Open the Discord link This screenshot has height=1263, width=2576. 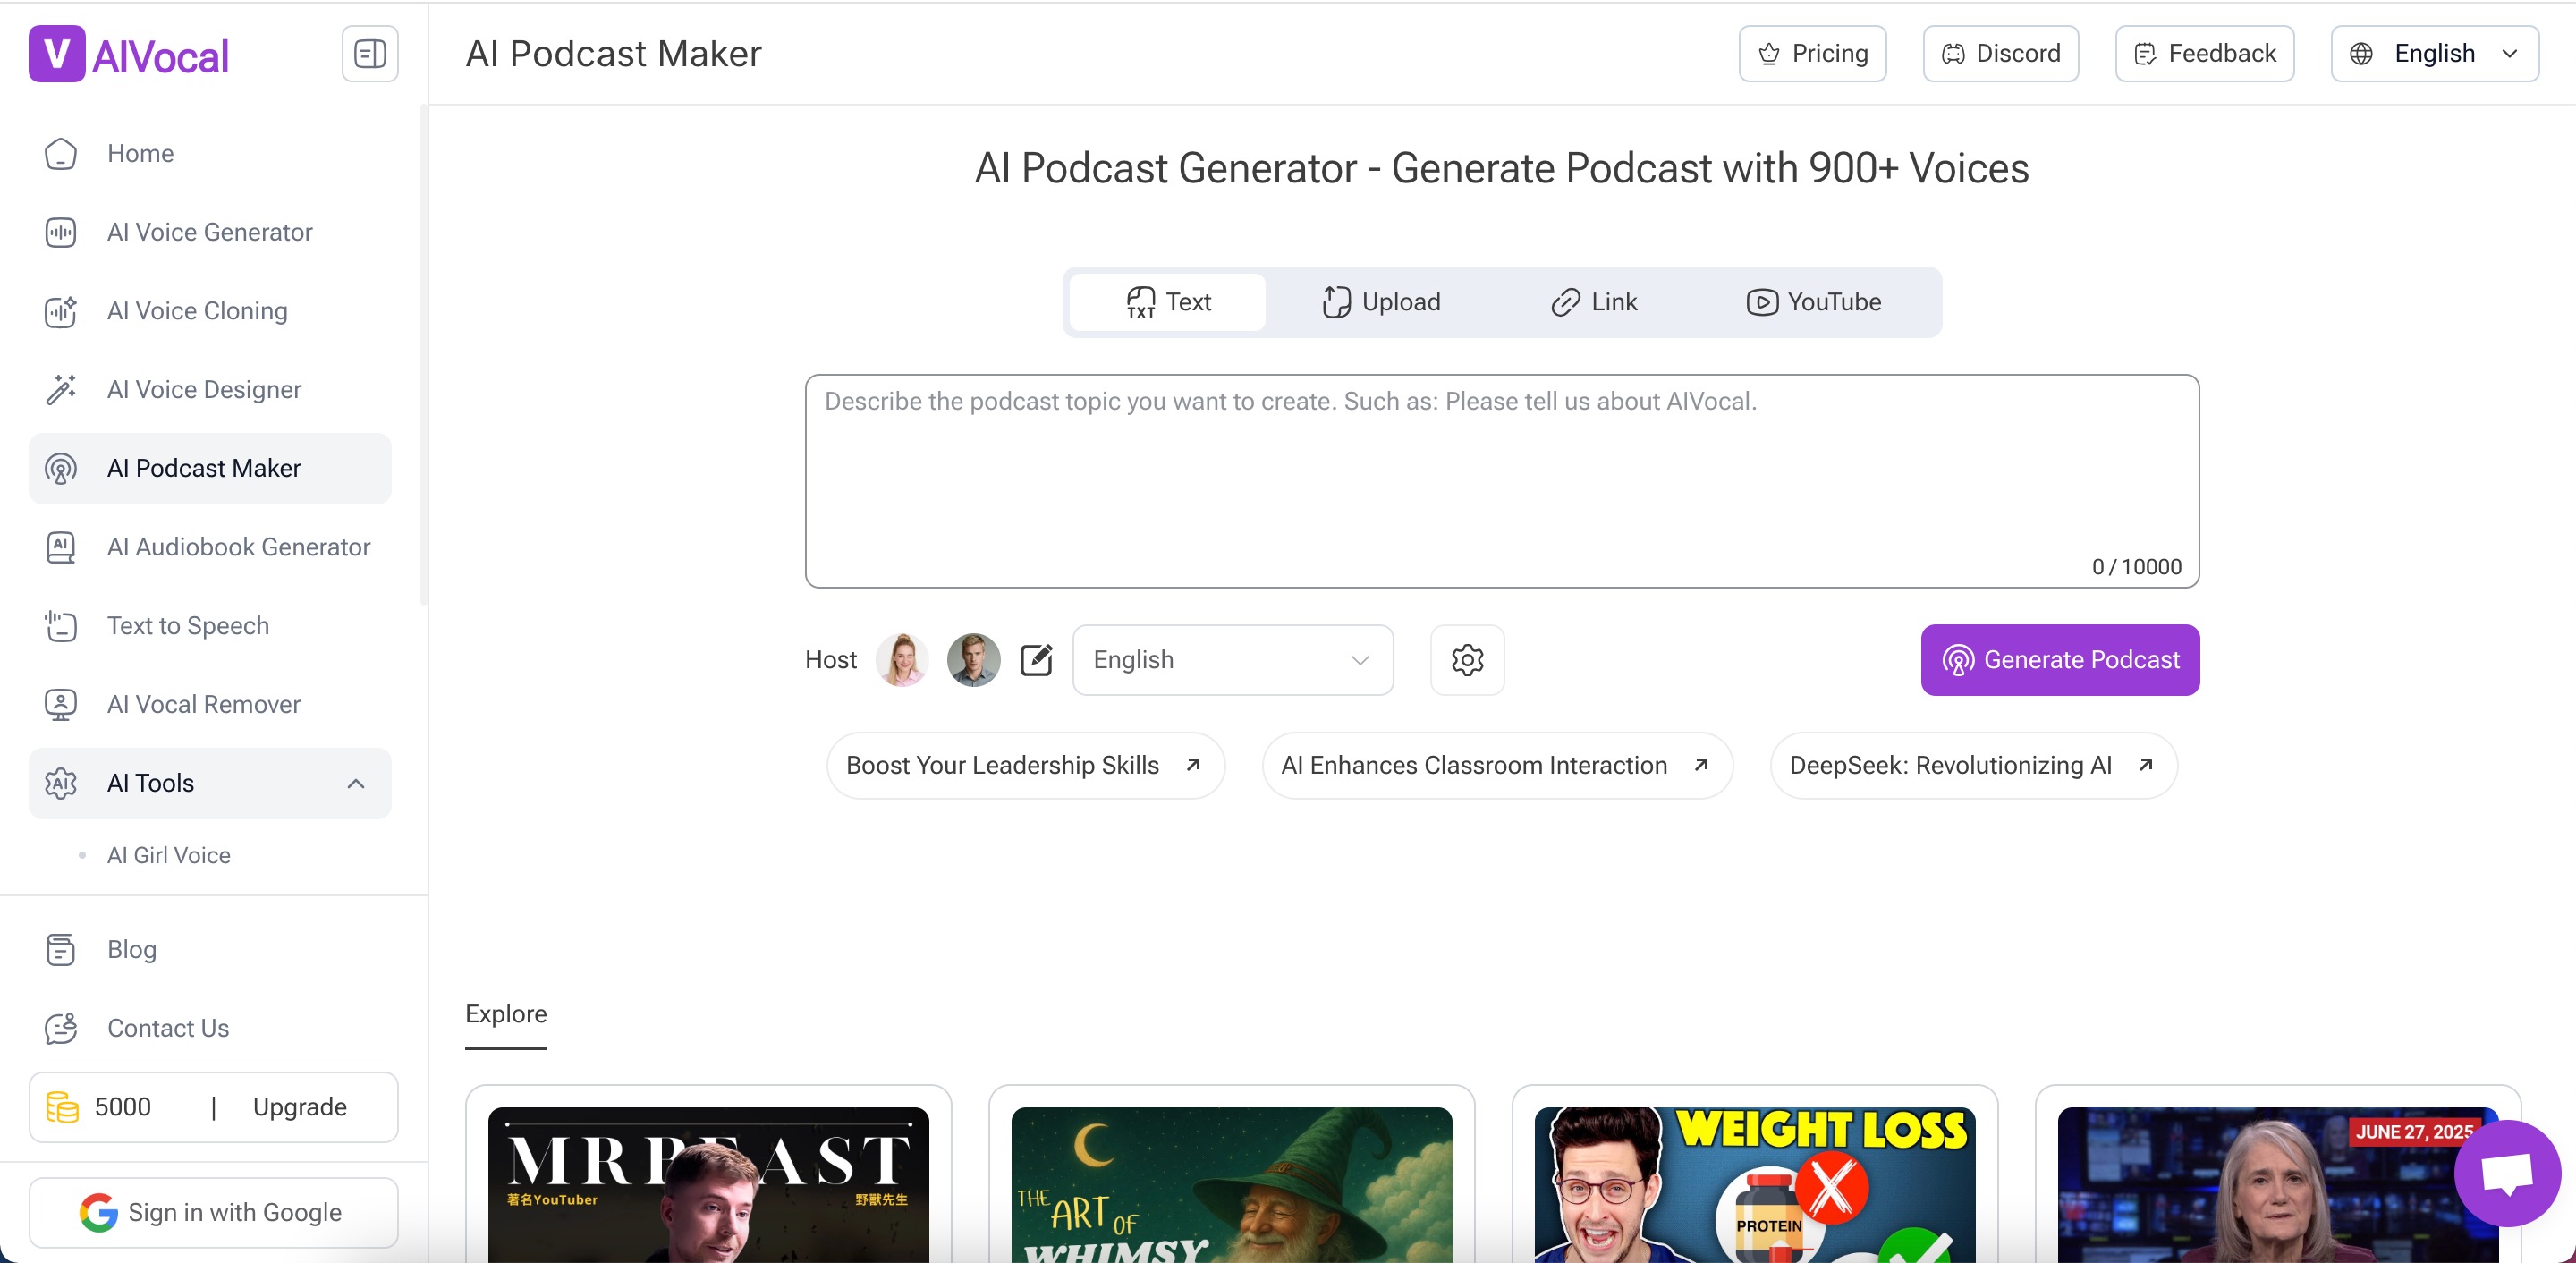[2001, 54]
